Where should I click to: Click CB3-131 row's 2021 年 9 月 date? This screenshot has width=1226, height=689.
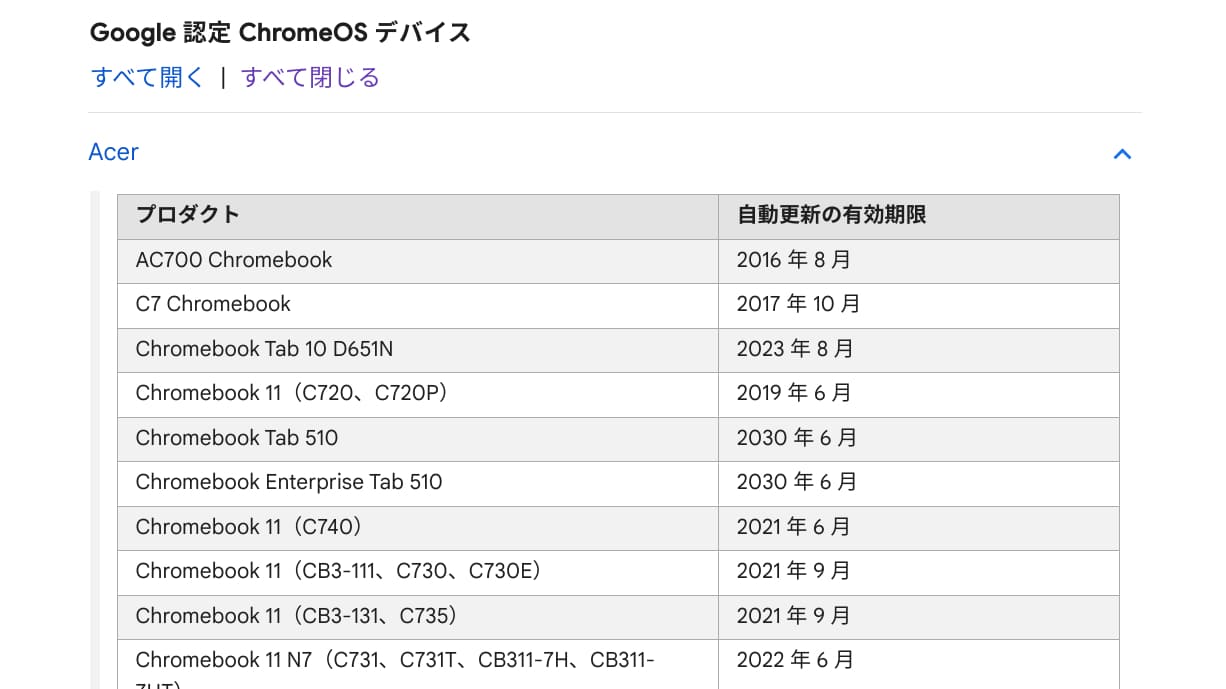pos(794,615)
